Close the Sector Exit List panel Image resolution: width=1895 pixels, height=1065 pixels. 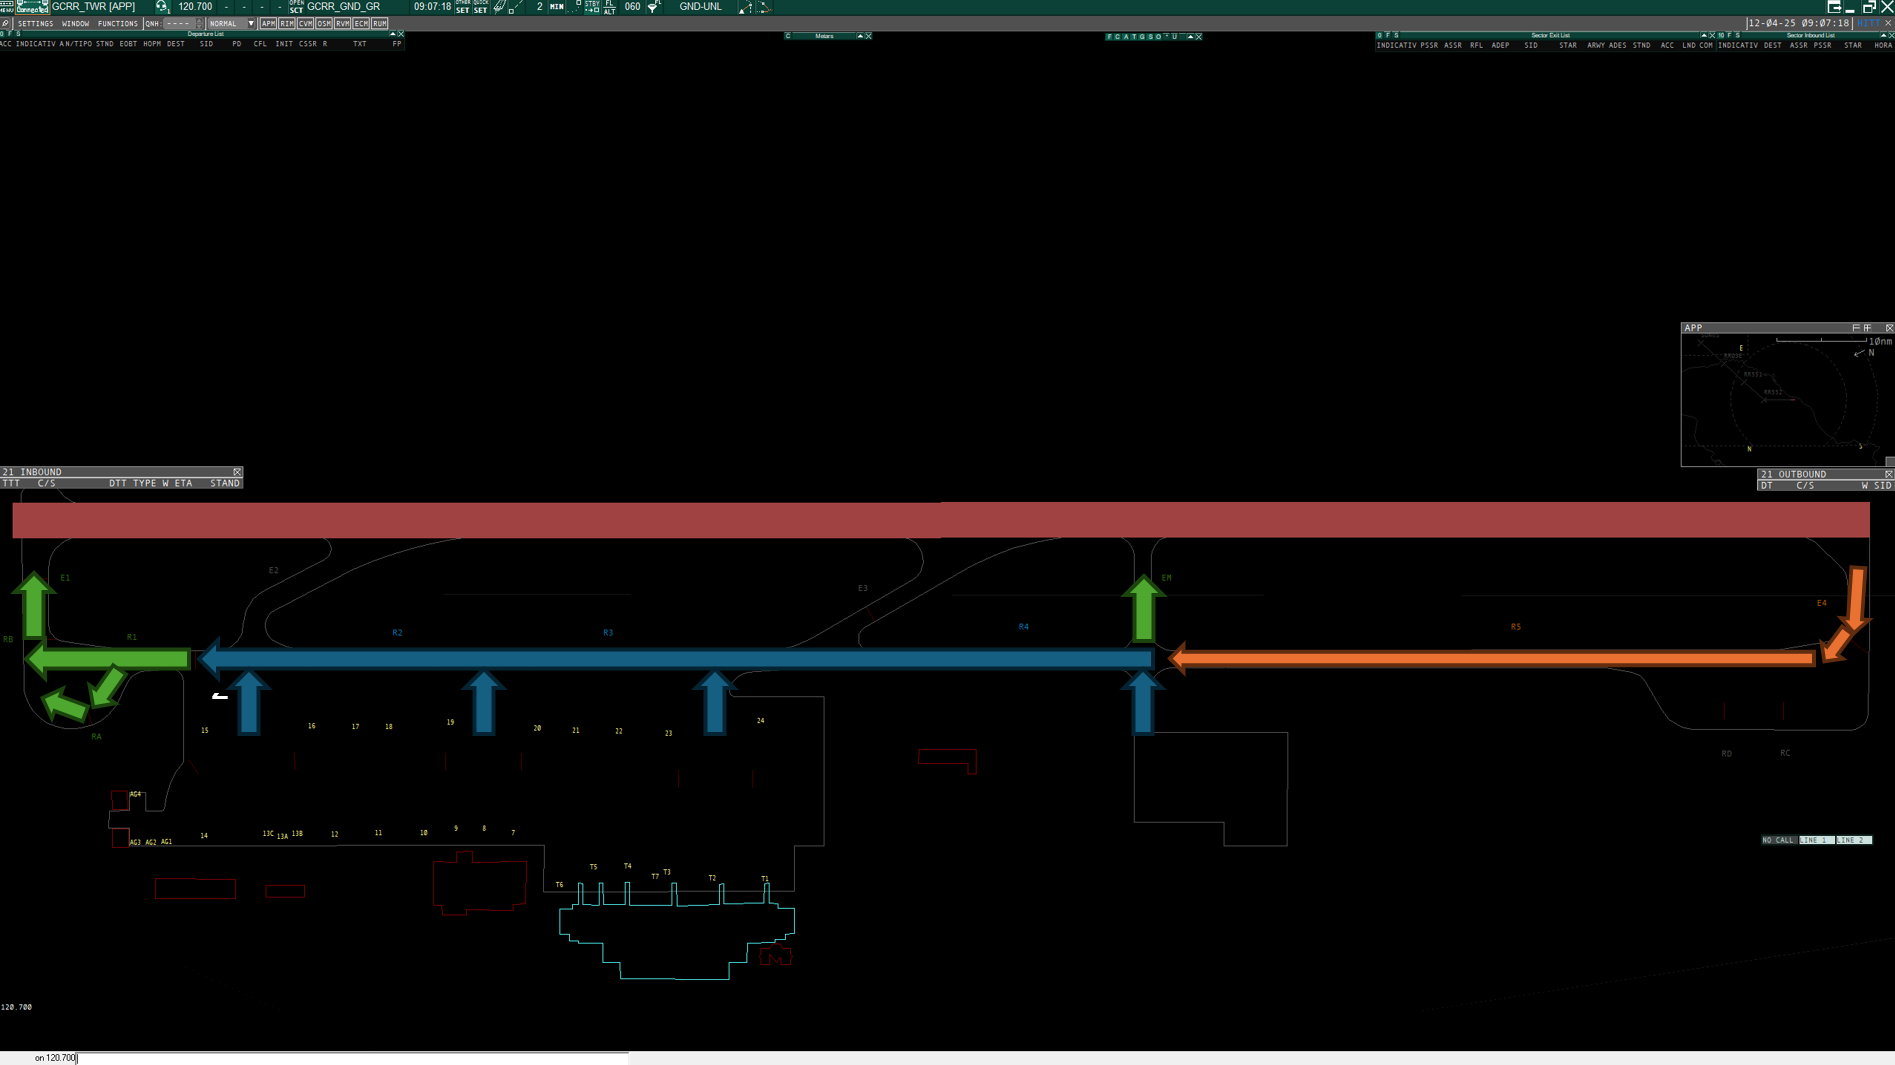coord(1712,35)
